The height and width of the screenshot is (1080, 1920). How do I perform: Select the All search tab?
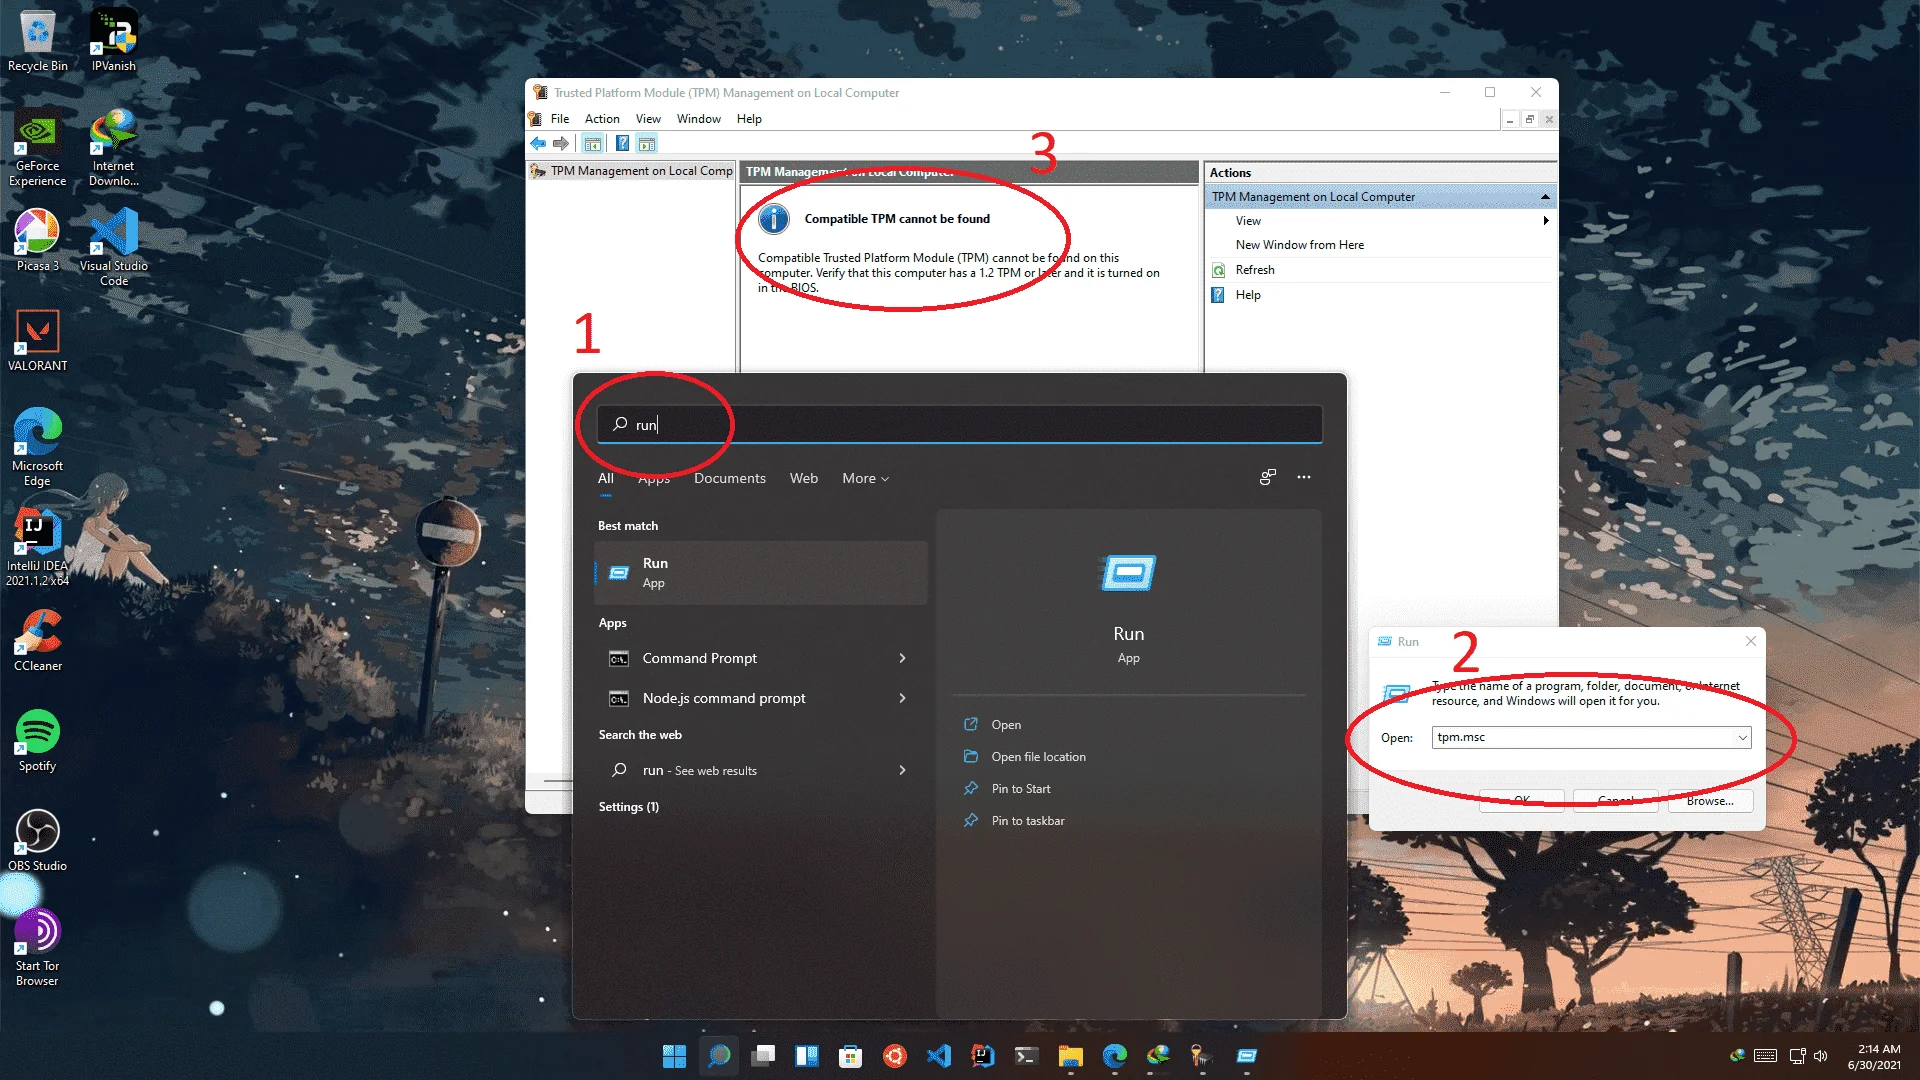[606, 479]
